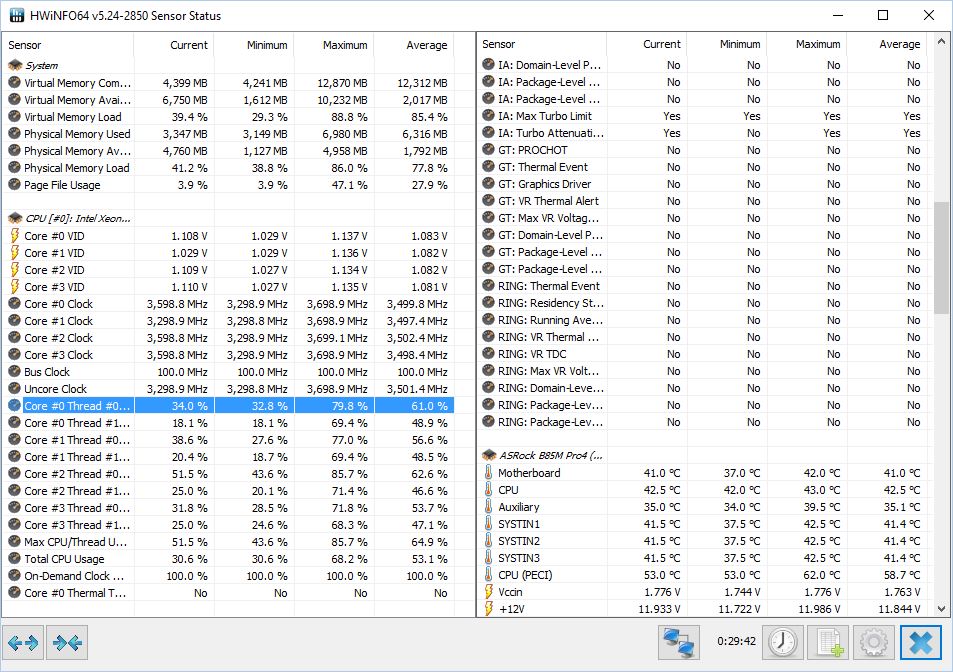Viewport: 953px width, 672px height.
Task: Select the System group header row
Action: coord(228,65)
